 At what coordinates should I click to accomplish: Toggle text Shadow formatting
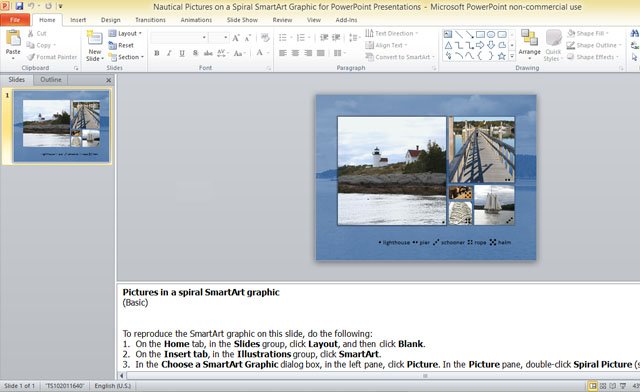[195, 53]
